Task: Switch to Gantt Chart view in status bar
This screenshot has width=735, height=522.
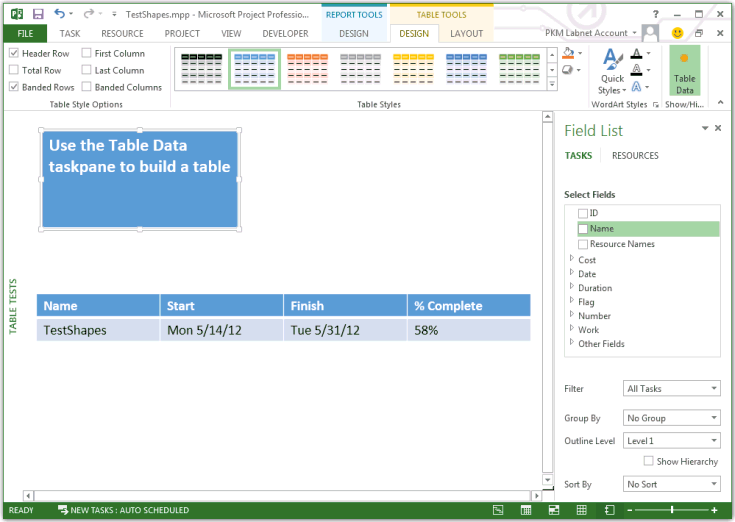Action: click(x=498, y=510)
